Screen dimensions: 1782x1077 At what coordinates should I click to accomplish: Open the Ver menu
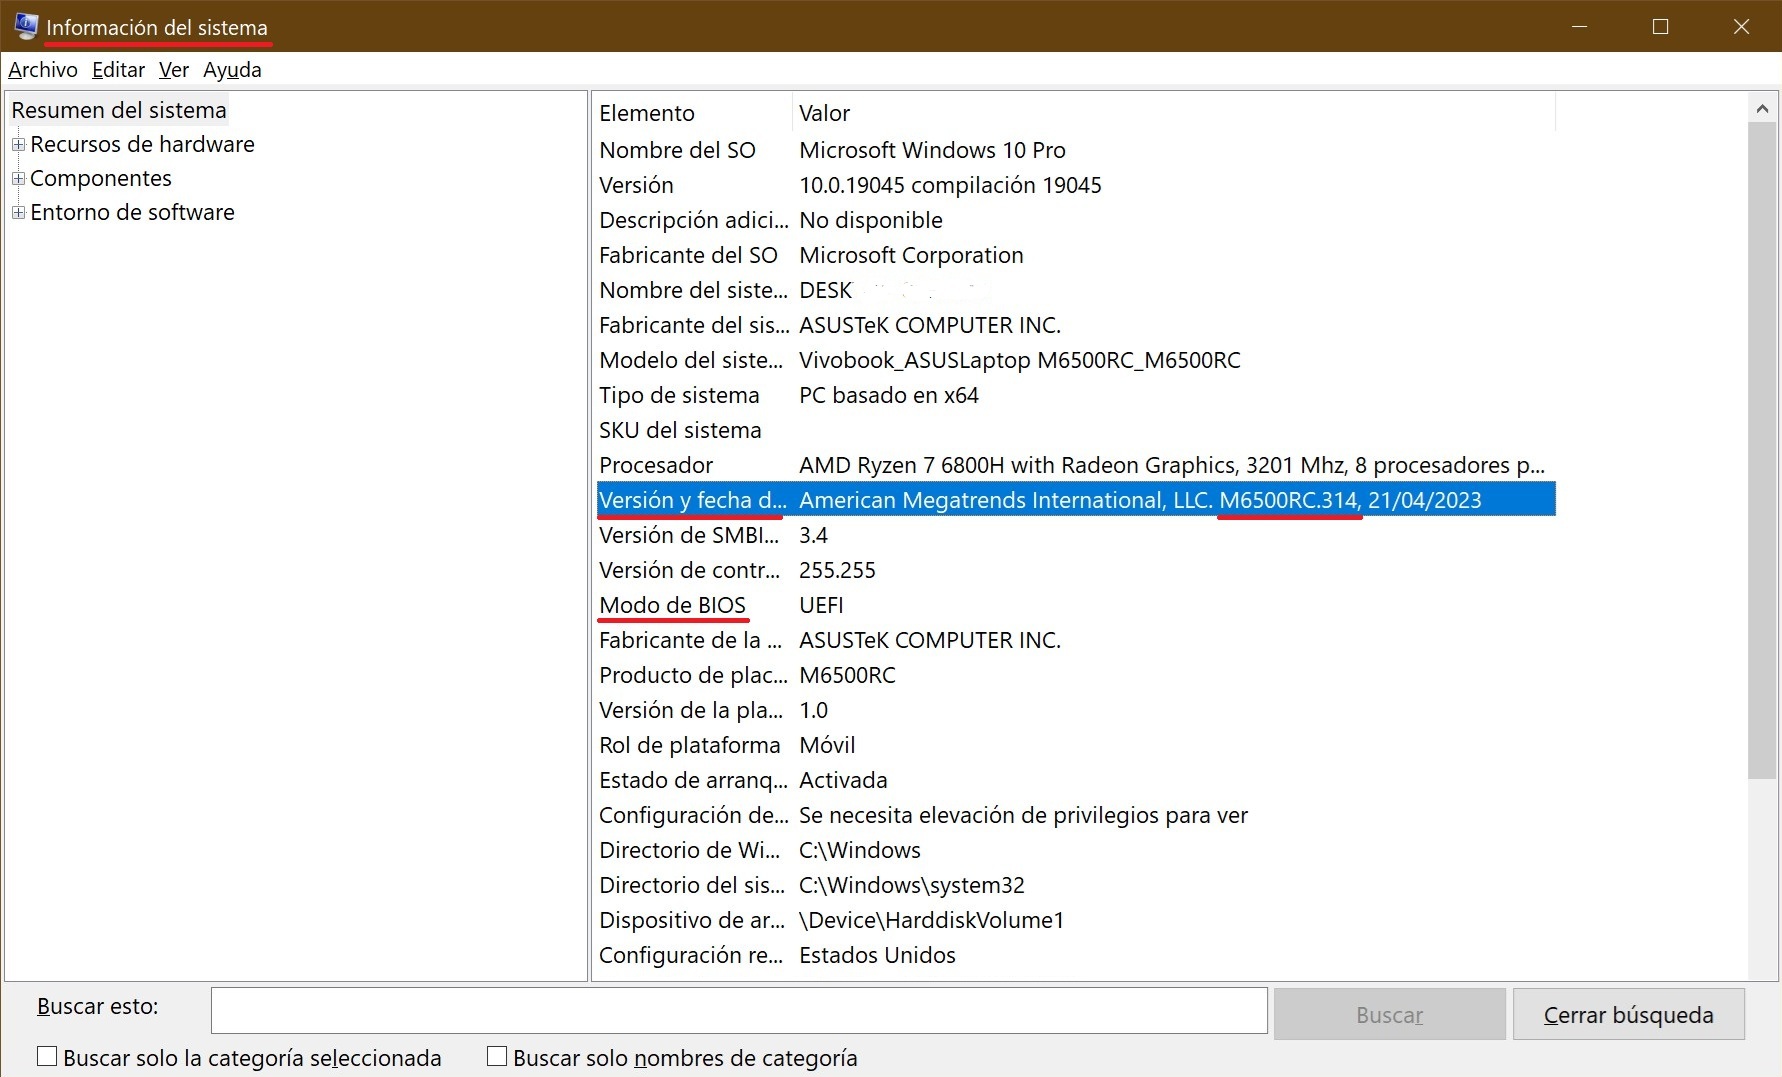pos(173,70)
